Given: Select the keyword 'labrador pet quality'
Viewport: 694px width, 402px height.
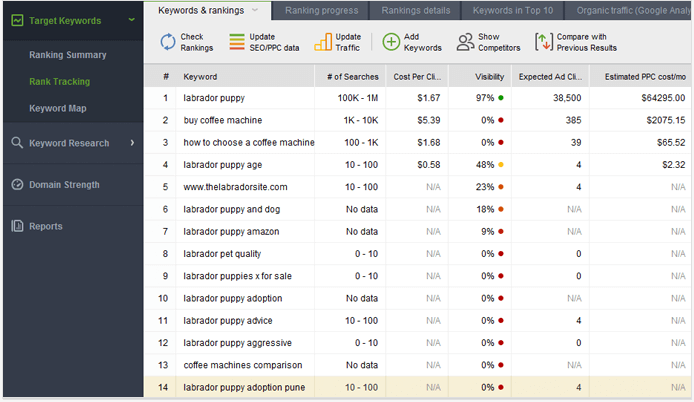Looking at the screenshot, I should click(x=222, y=254).
